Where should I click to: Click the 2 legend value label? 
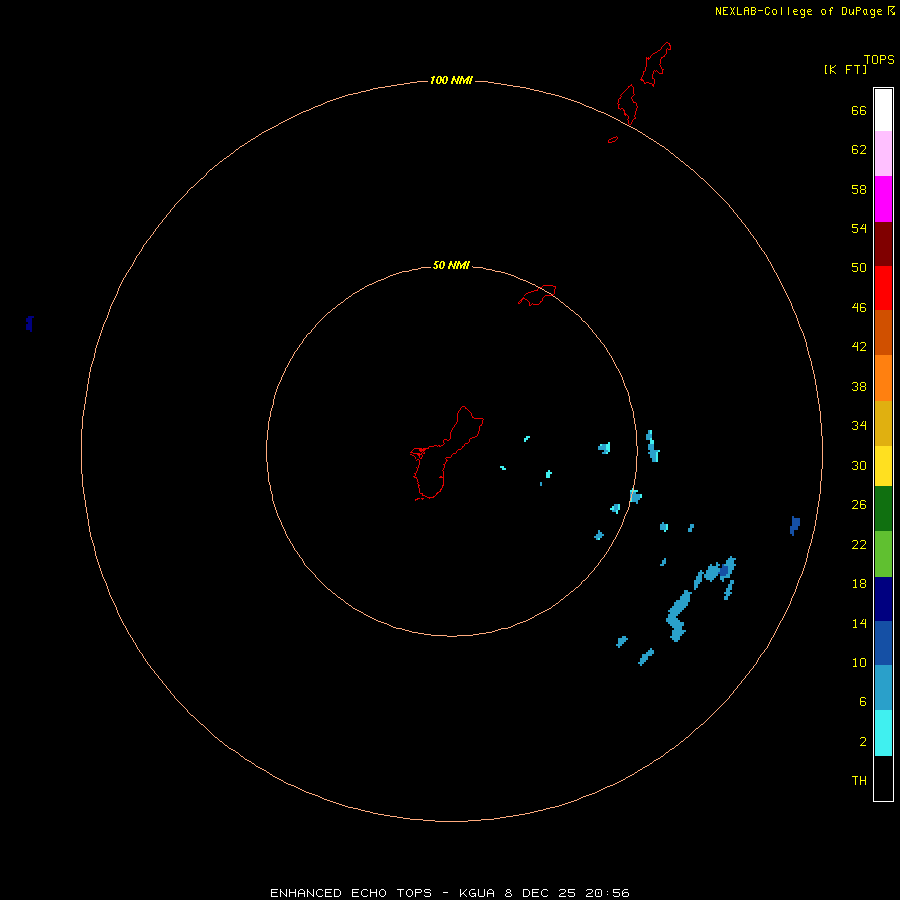(863, 742)
